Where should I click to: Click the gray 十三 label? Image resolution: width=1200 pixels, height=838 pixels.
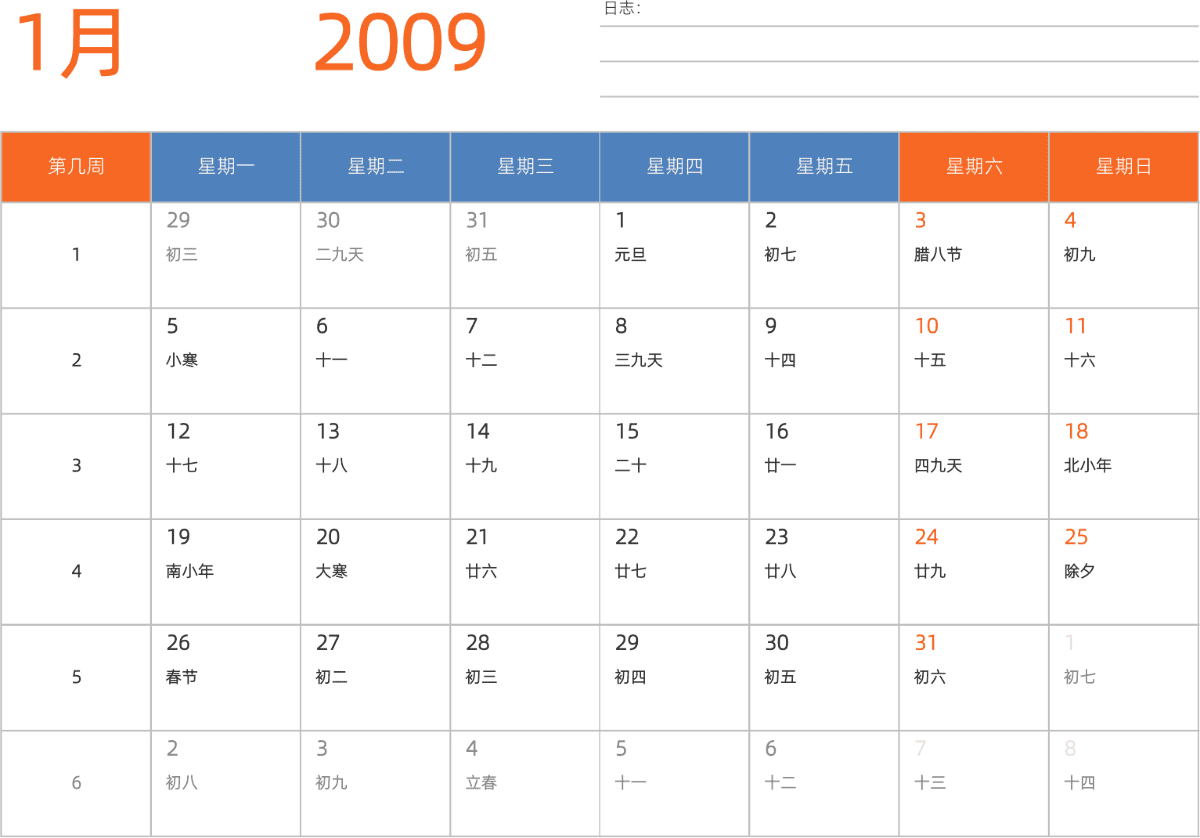click(930, 783)
